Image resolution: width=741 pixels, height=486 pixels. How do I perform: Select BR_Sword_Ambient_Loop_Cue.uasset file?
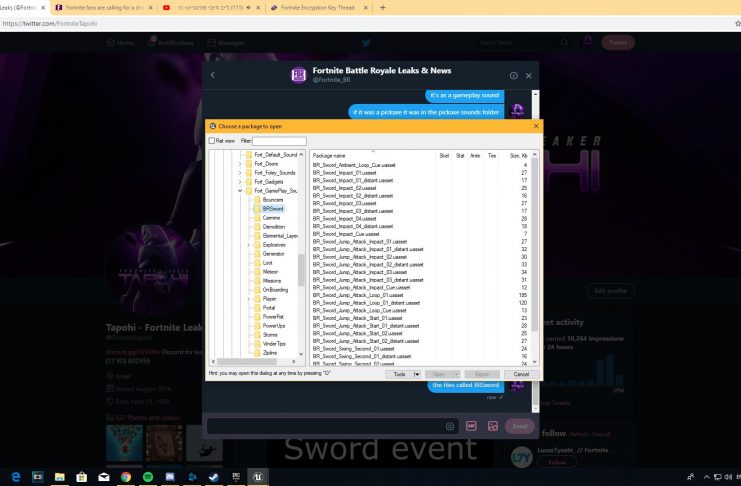354,165
